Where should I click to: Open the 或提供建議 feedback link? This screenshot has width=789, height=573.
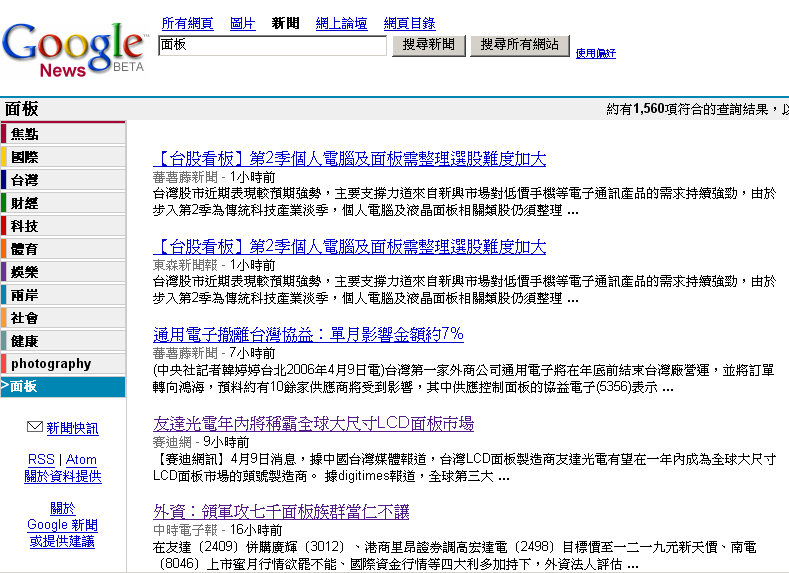click(62, 542)
